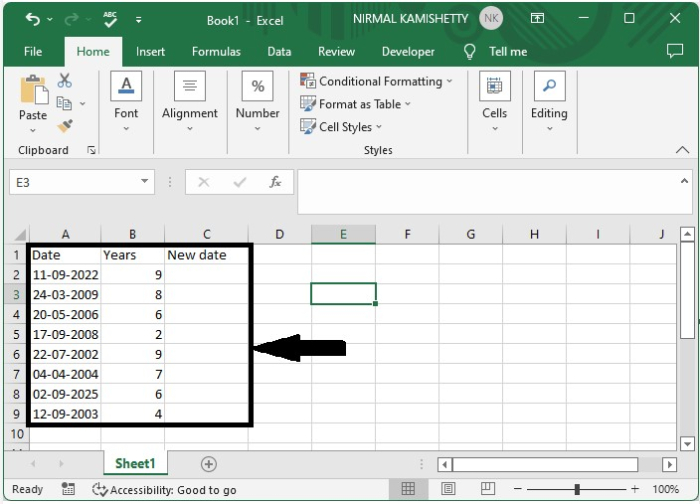Click vertical scrollbar down arrow
The height and width of the screenshot is (504, 700).
click(687, 443)
